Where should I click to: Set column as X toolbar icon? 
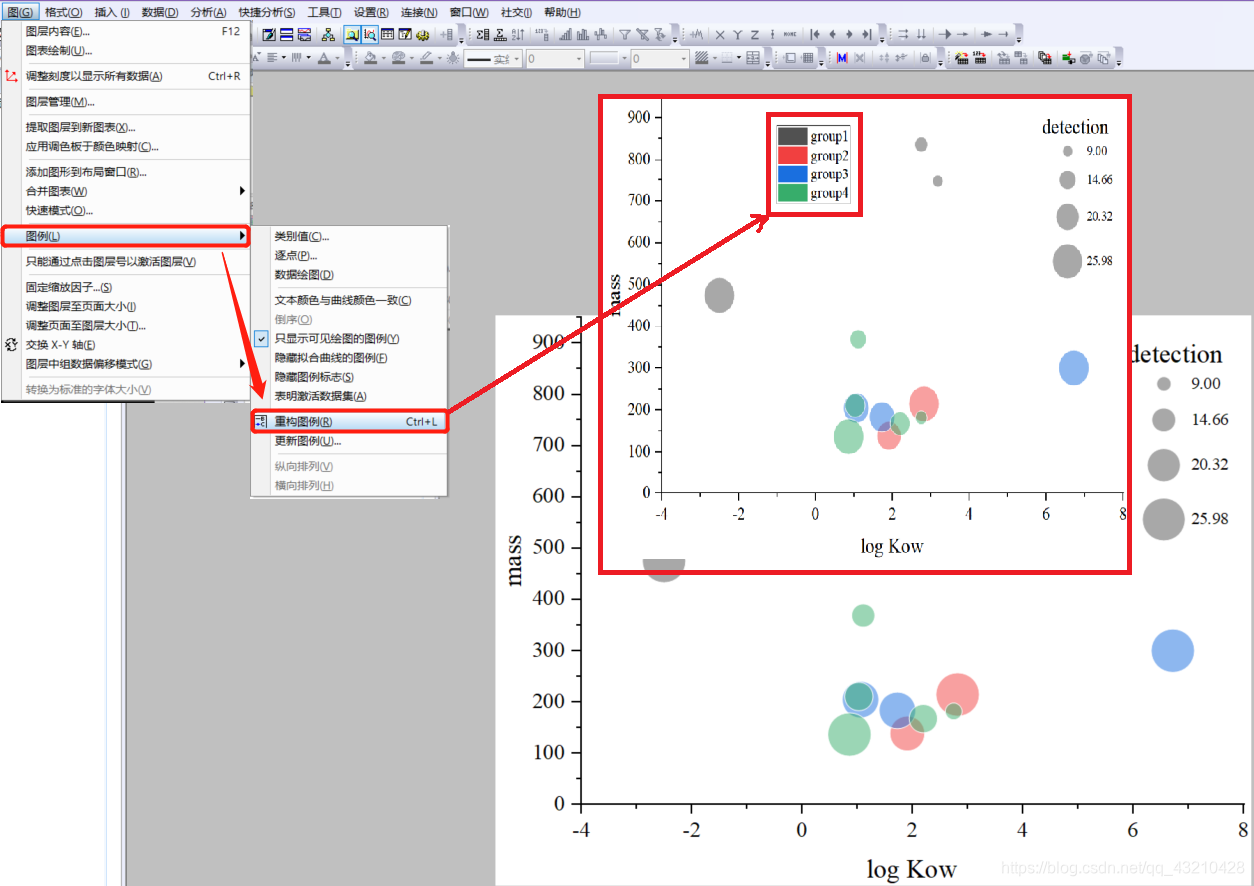coord(720,34)
